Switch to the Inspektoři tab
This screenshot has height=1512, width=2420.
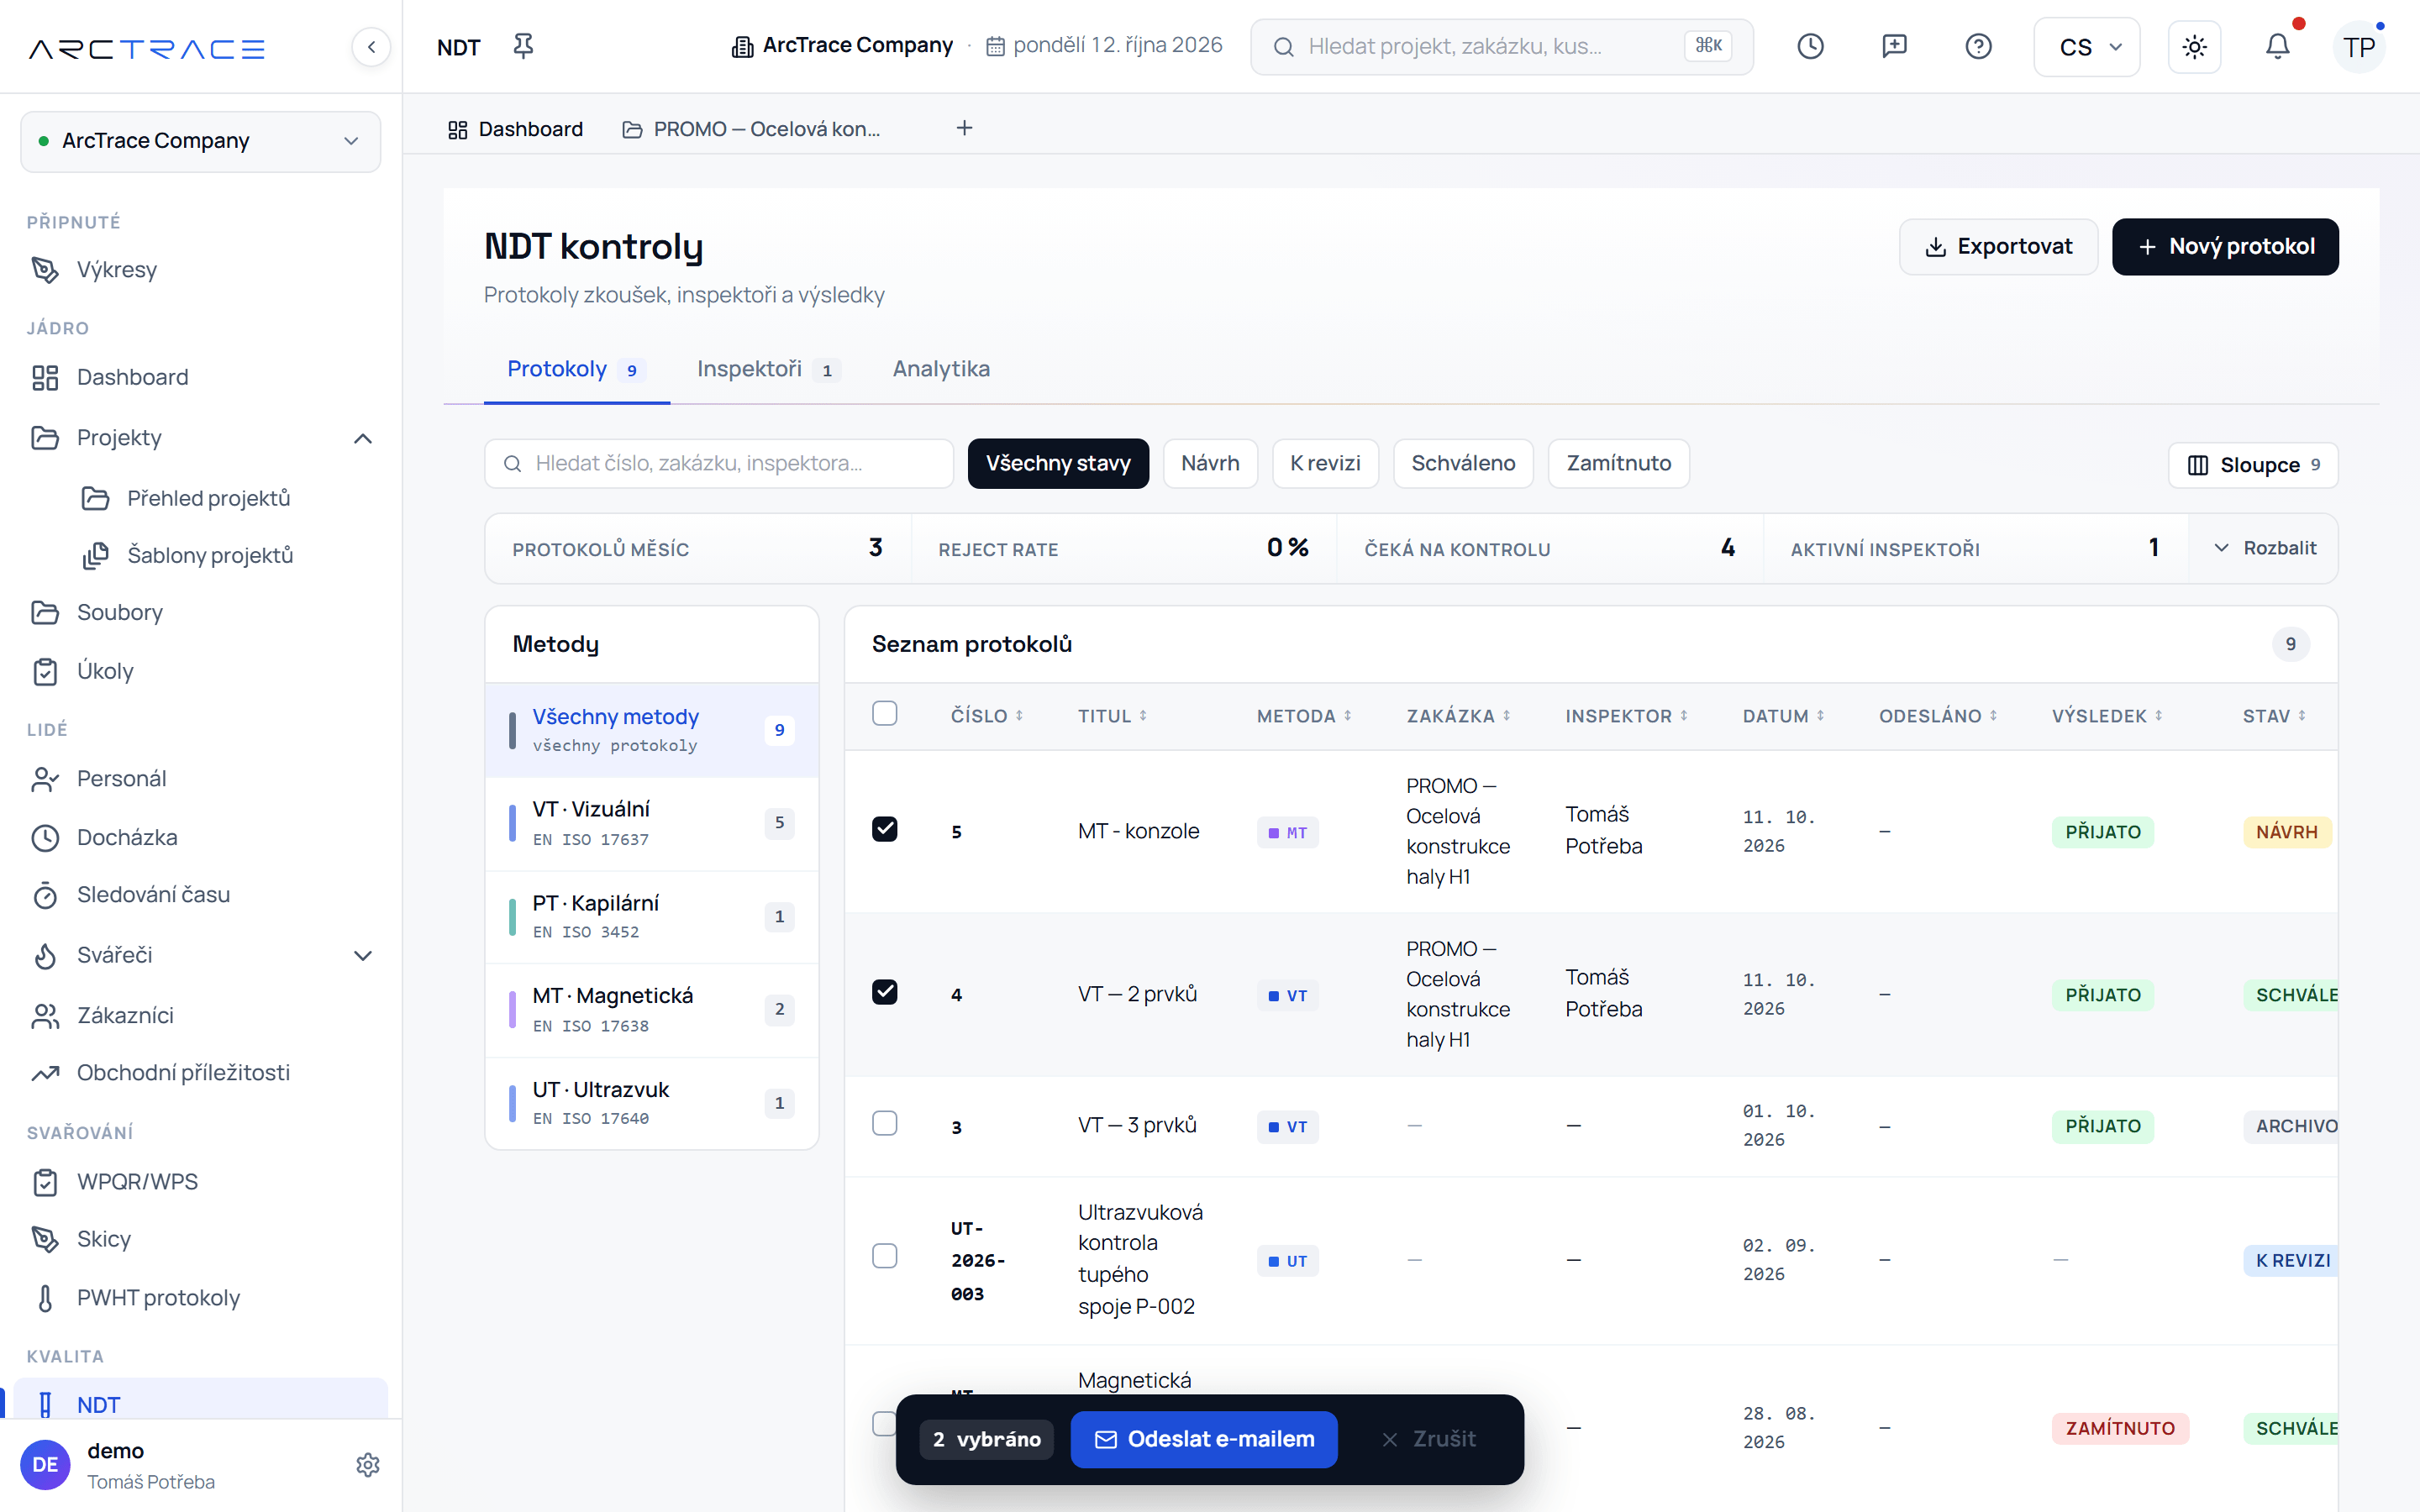[768, 369]
